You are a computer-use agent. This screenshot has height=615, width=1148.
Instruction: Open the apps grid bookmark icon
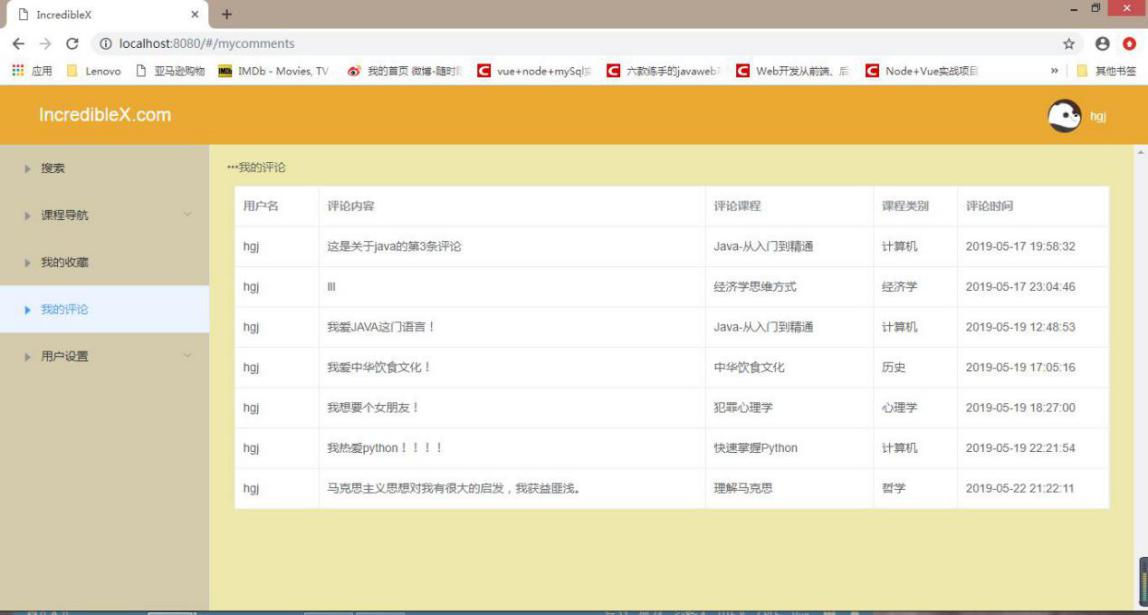(18, 71)
